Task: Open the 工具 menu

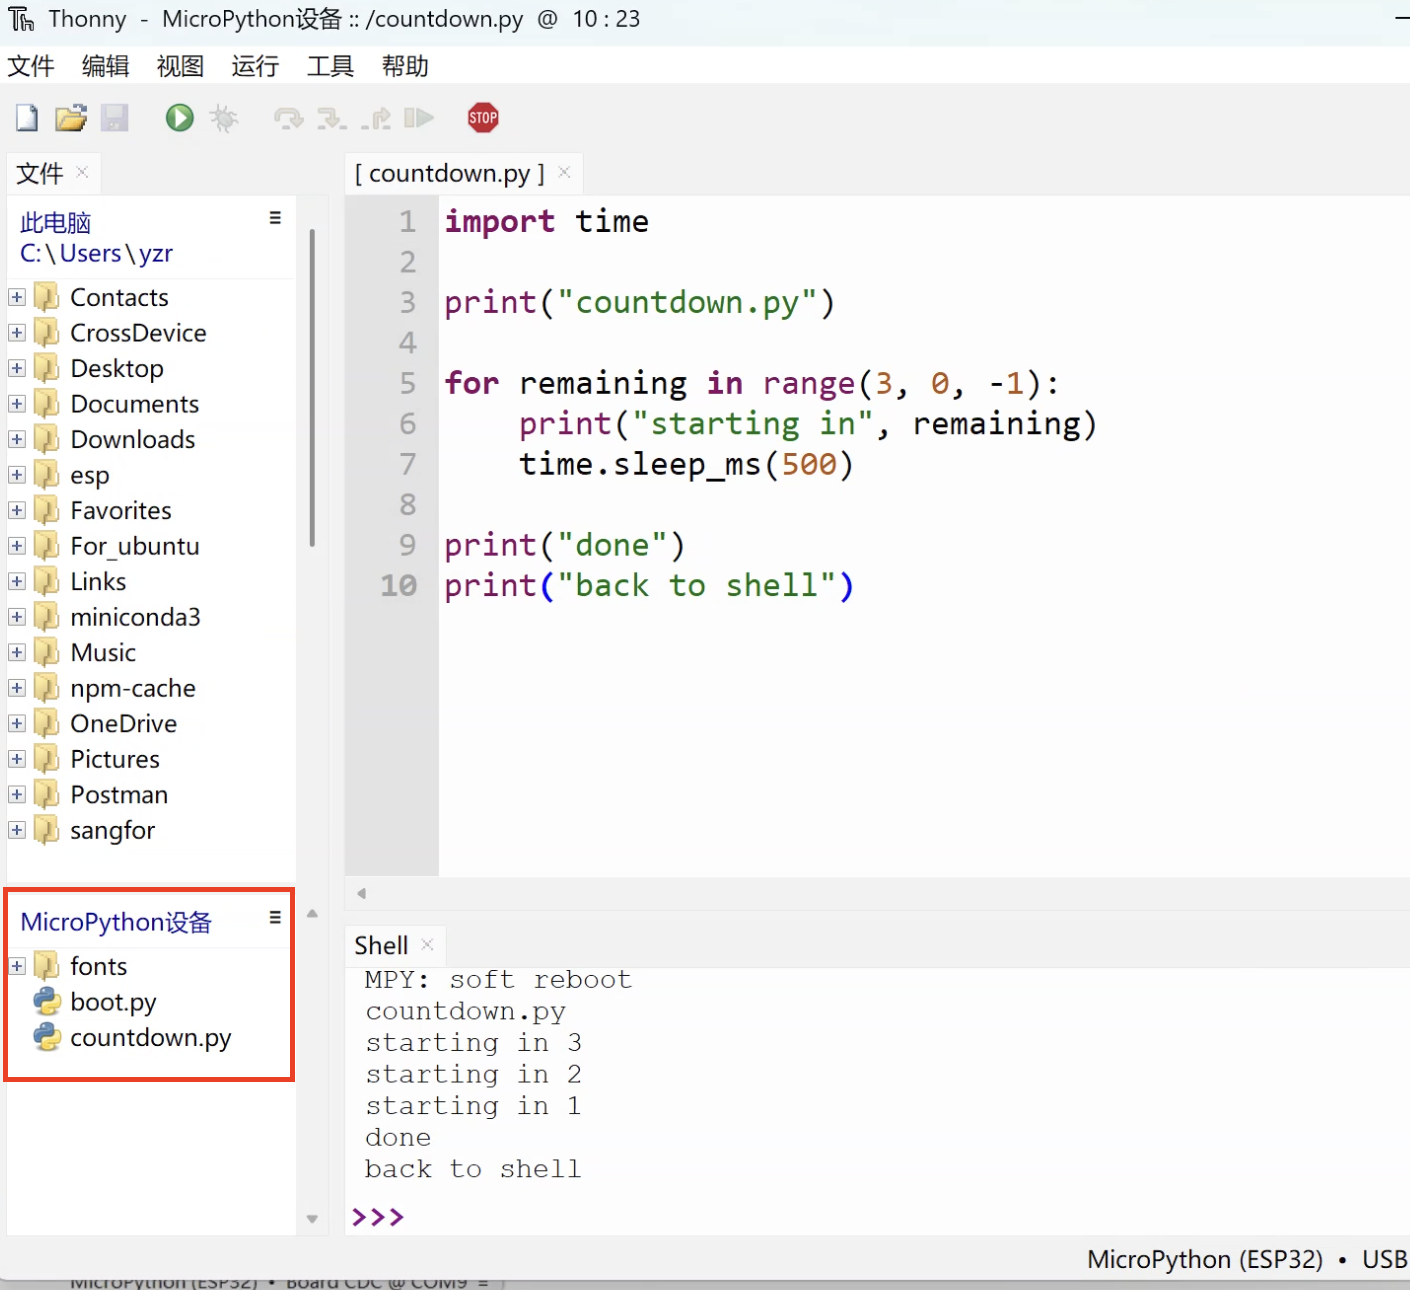Action: [330, 66]
